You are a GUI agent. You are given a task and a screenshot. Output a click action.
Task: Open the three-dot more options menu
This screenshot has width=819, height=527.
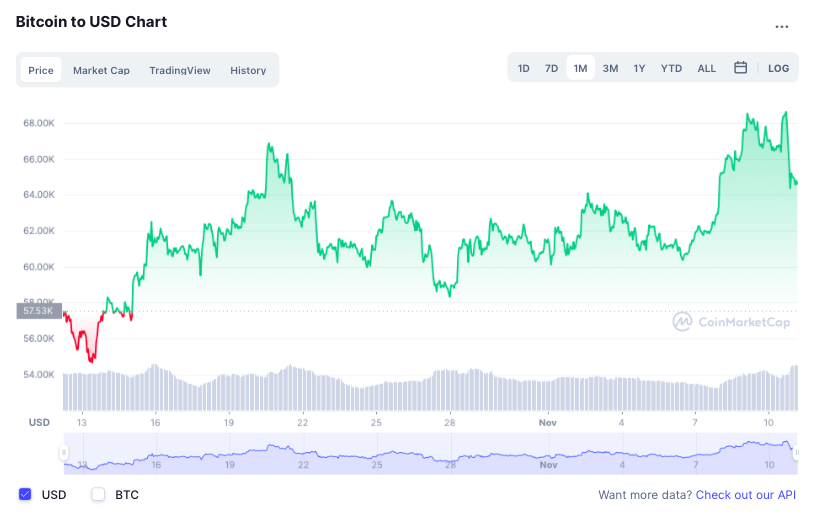pos(781,26)
